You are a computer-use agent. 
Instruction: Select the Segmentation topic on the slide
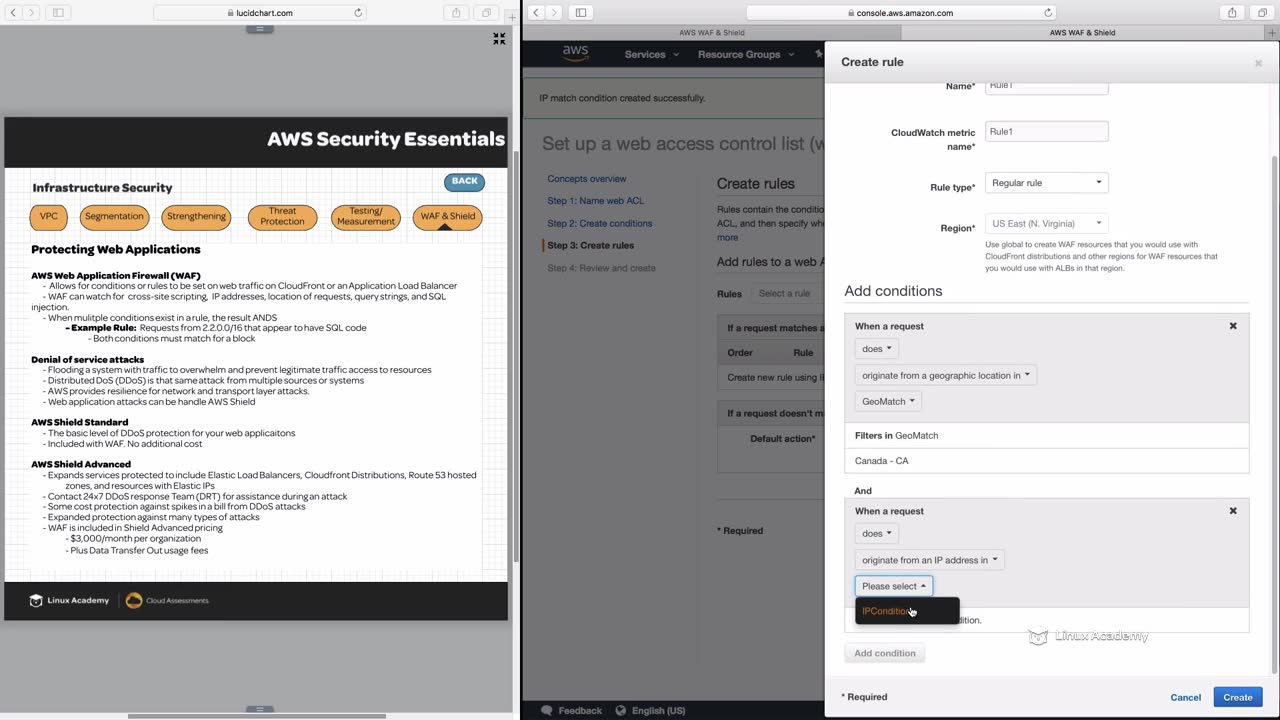(x=114, y=216)
